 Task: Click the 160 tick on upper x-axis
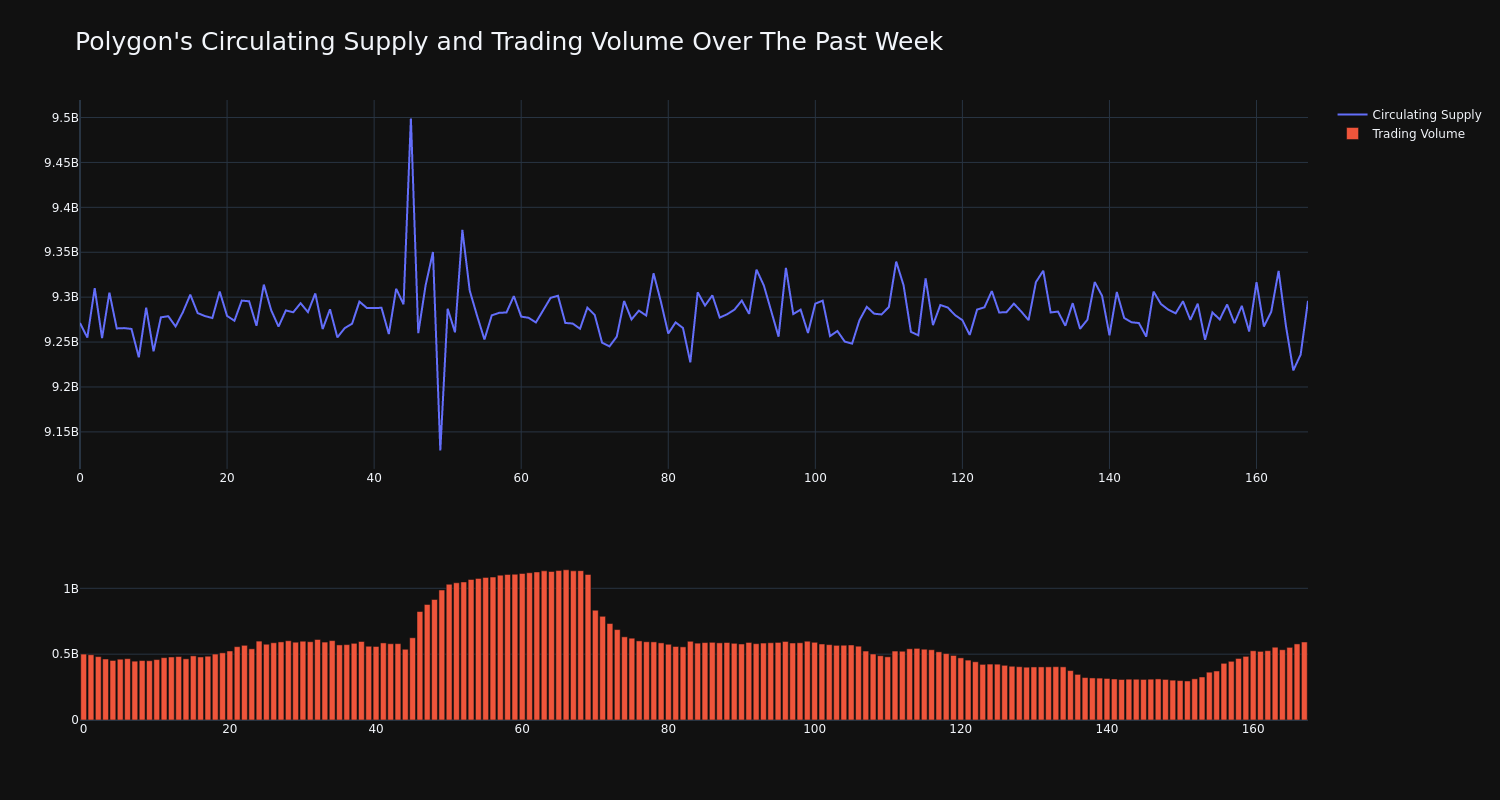tap(1256, 478)
